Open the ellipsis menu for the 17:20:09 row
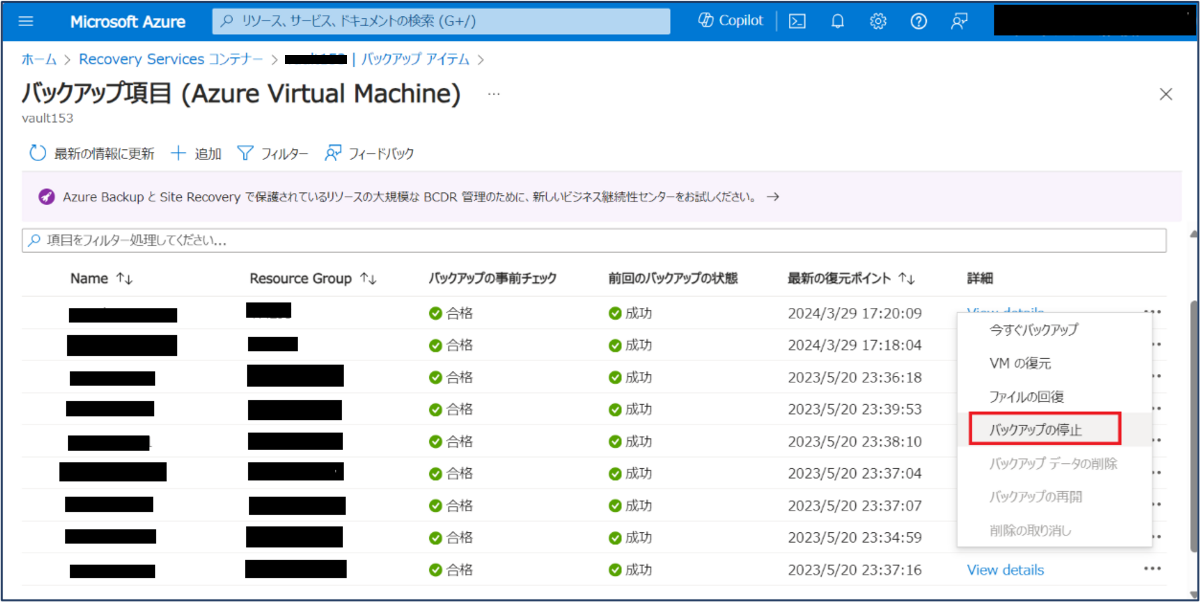 (1153, 313)
